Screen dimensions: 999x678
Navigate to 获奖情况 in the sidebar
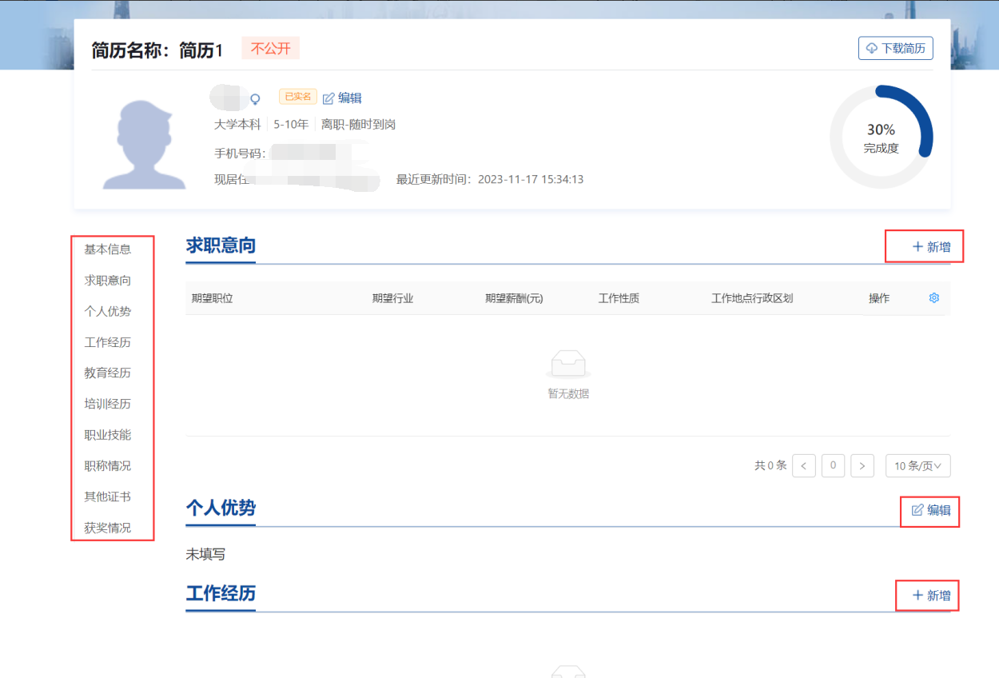coord(107,528)
